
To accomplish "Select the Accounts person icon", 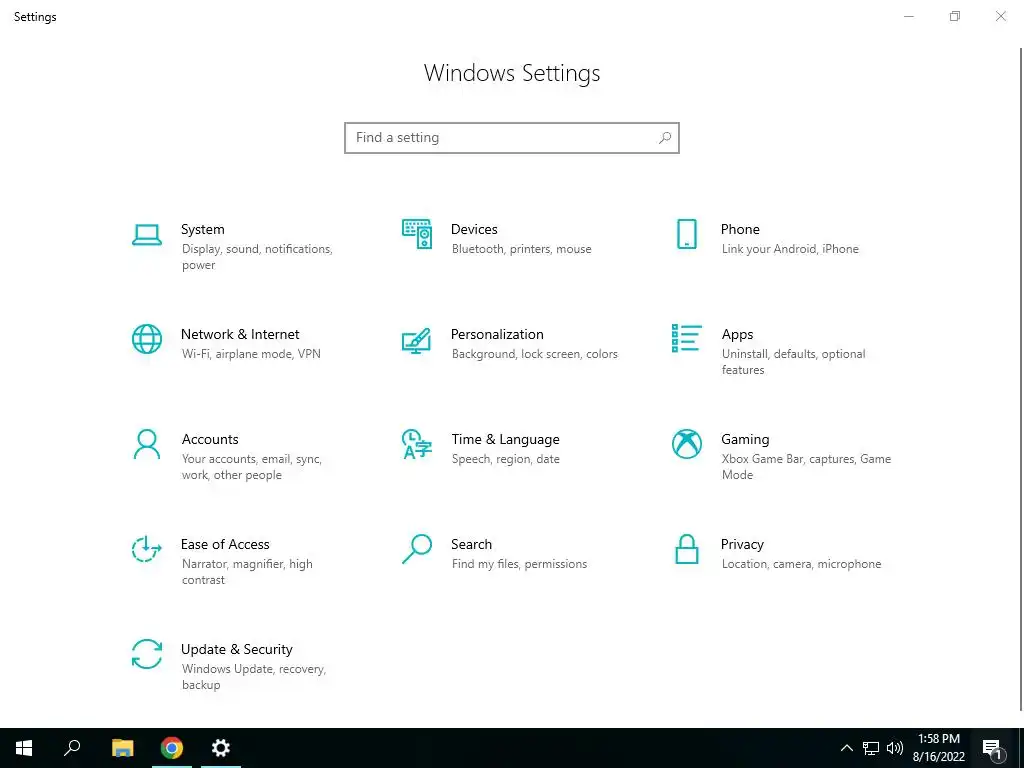I will click(x=147, y=444).
